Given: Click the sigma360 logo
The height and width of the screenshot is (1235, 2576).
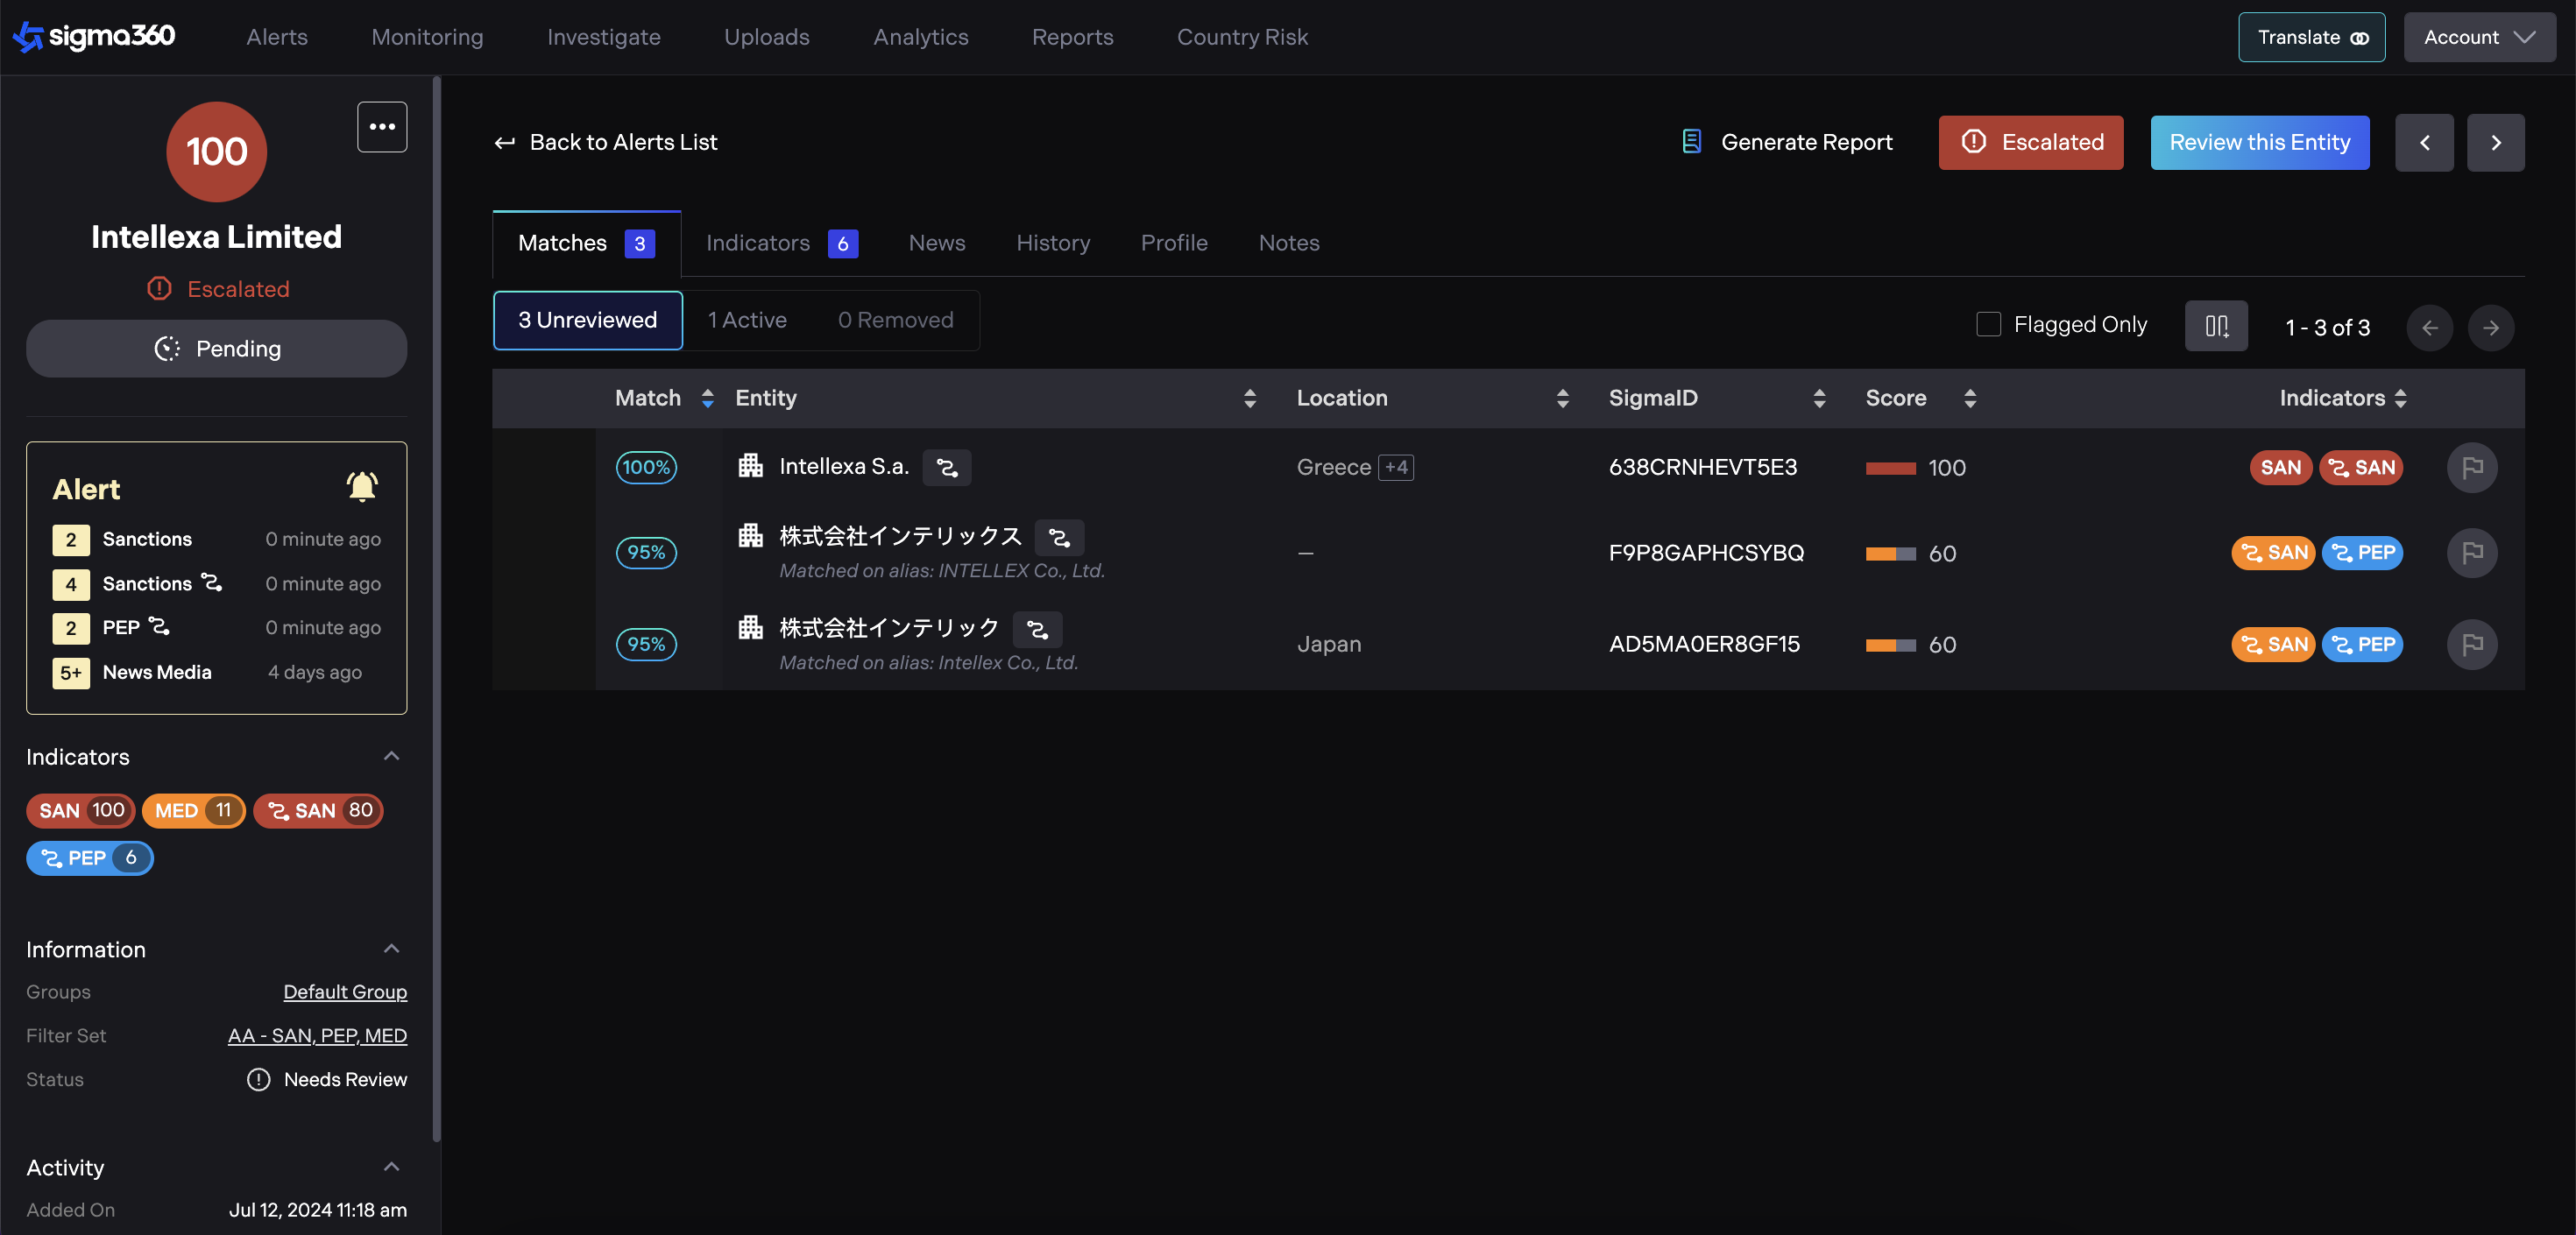Looking at the screenshot, I should (x=94, y=37).
